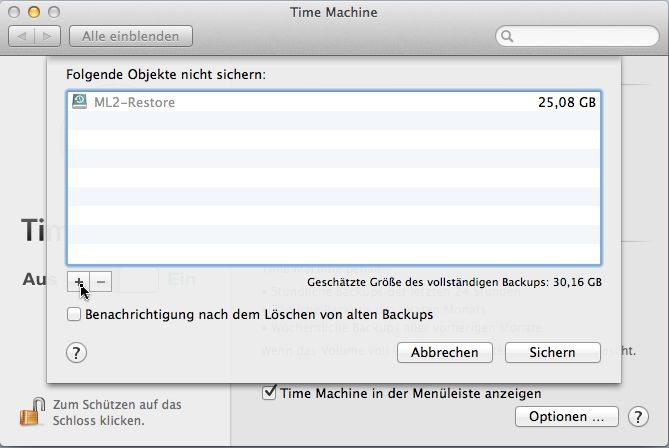Enable Benachrichtigung nach dem Löschen checkbox
The height and width of the screenshot is (448, 669).
point(74,314)
